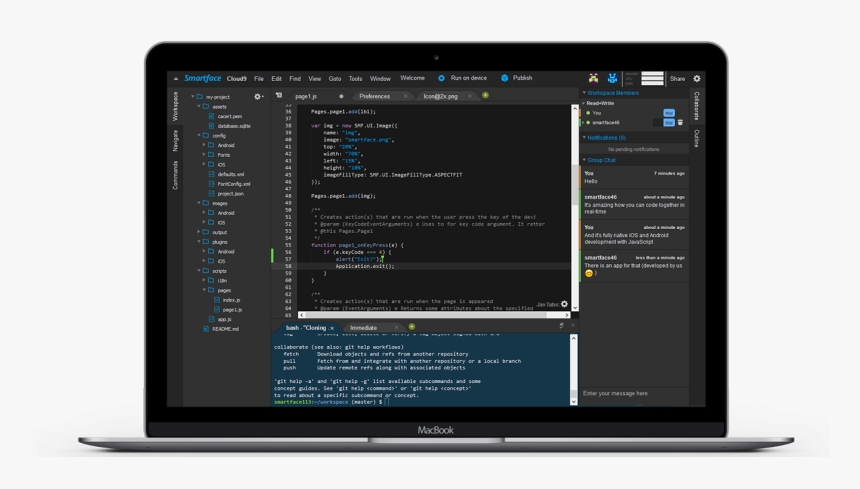Viewport: 860px width, 489px height.
Task: Click the chat message input field
Action: (x=635, y=394)
